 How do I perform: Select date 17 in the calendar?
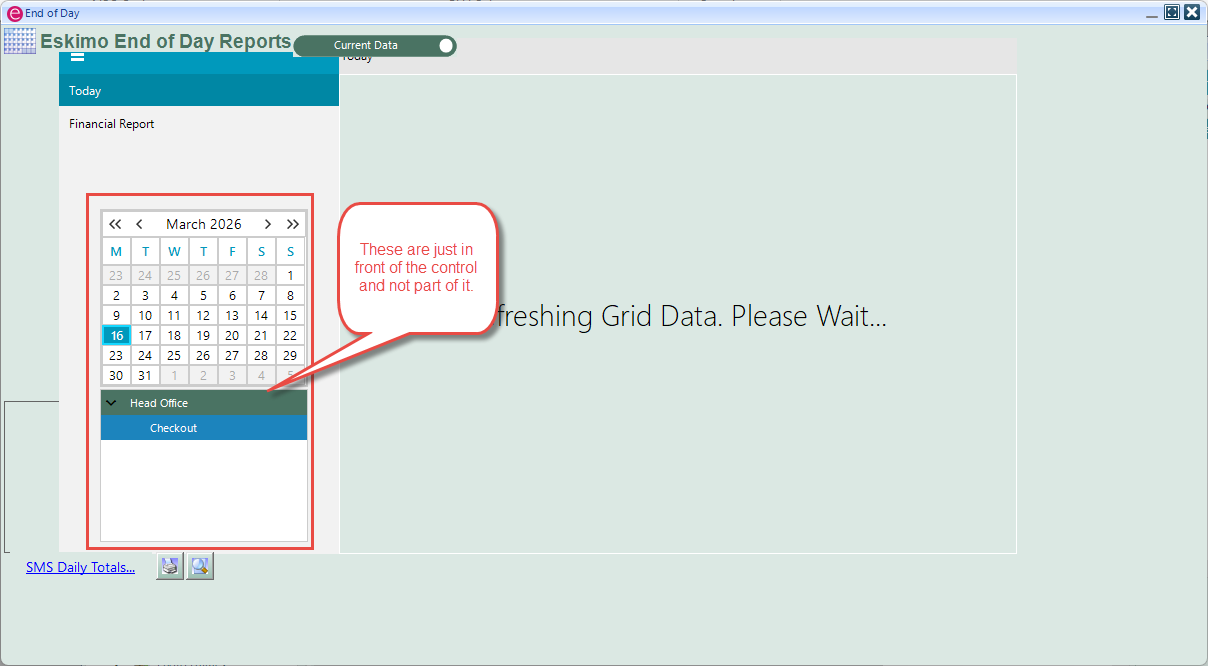pyautogui.click(x=145, y=335)
